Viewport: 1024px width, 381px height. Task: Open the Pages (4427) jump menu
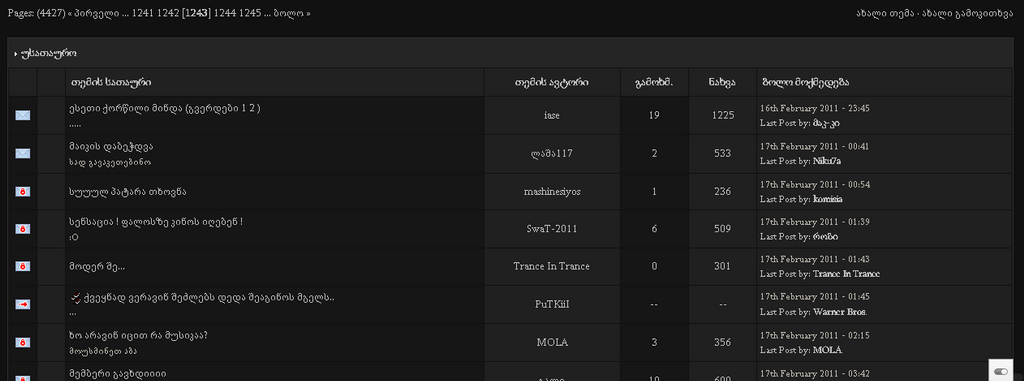pos(36,13)
